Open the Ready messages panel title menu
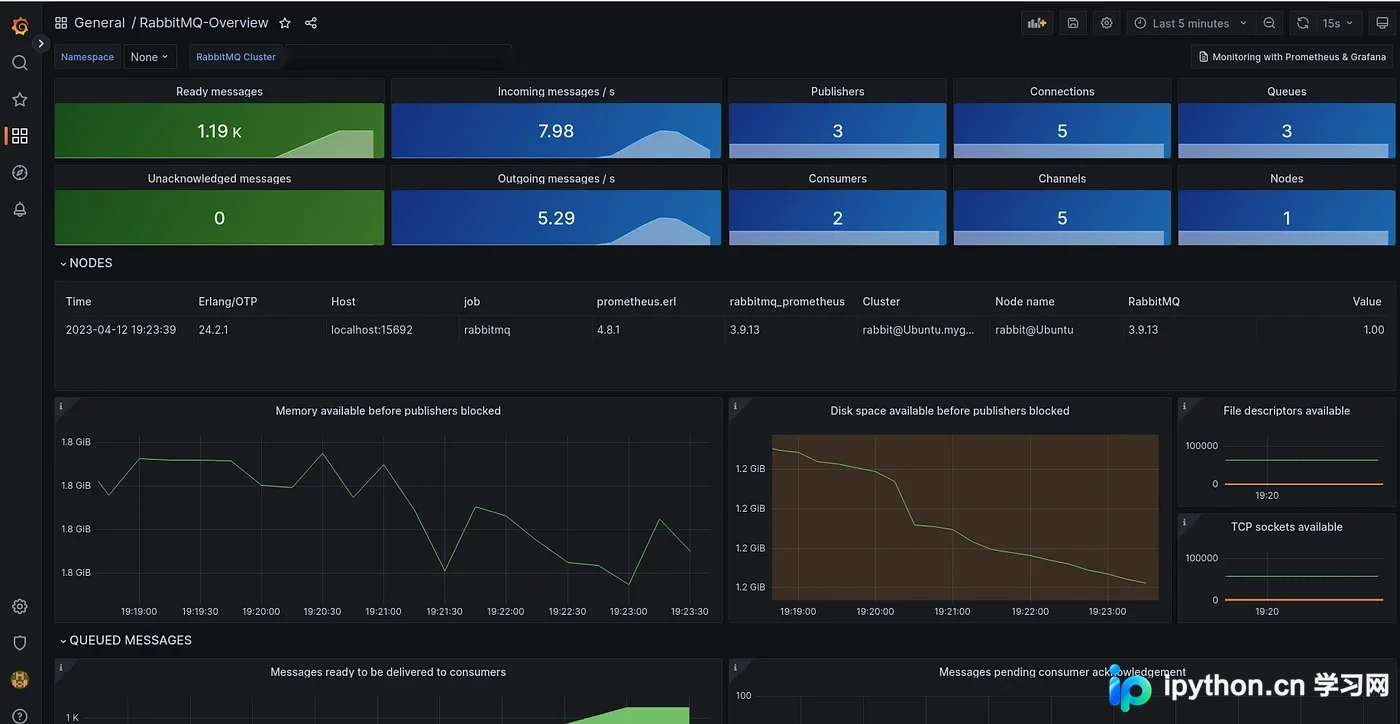 [x=219, y=92]
